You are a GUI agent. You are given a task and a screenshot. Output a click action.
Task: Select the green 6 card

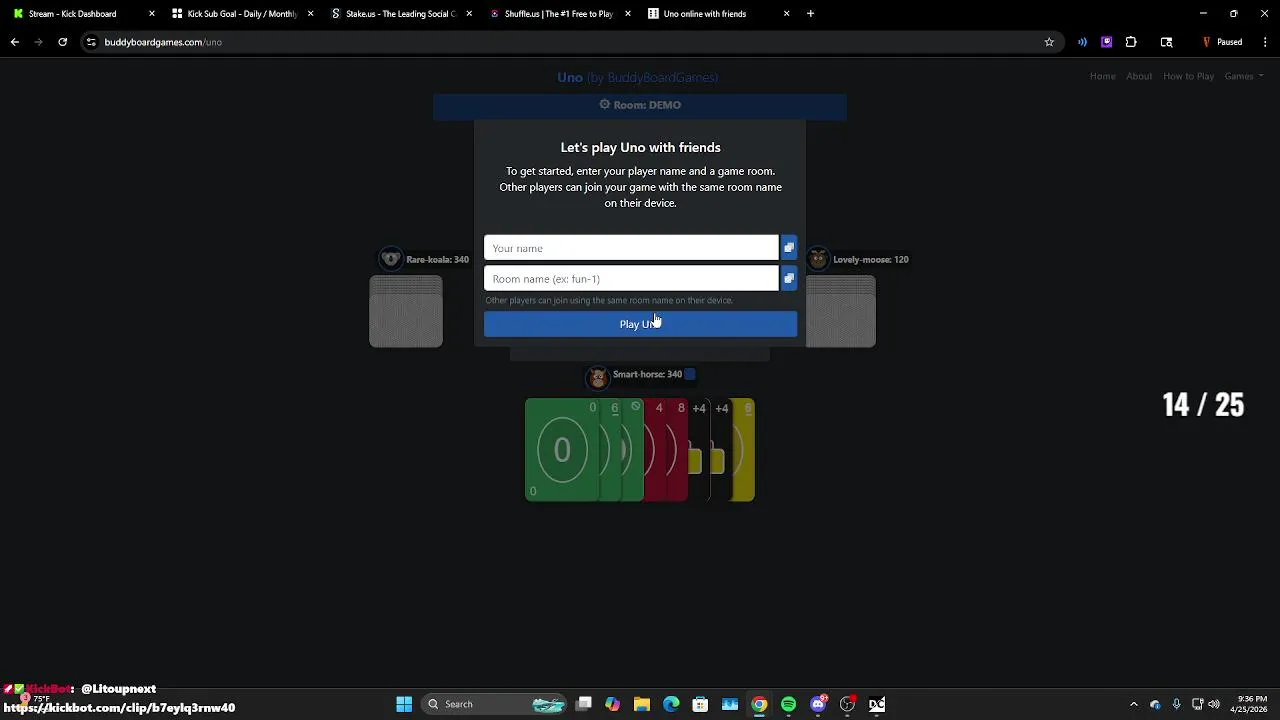[x=611, y=450]
